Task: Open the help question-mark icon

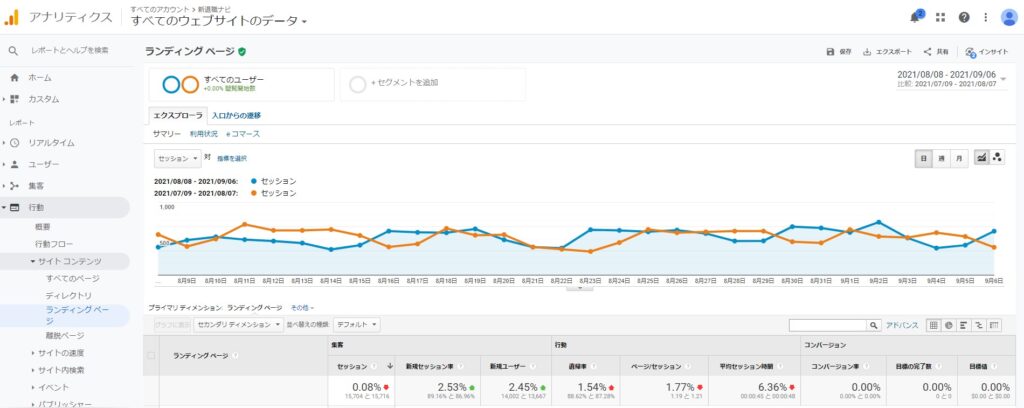Action: [964, 18]
